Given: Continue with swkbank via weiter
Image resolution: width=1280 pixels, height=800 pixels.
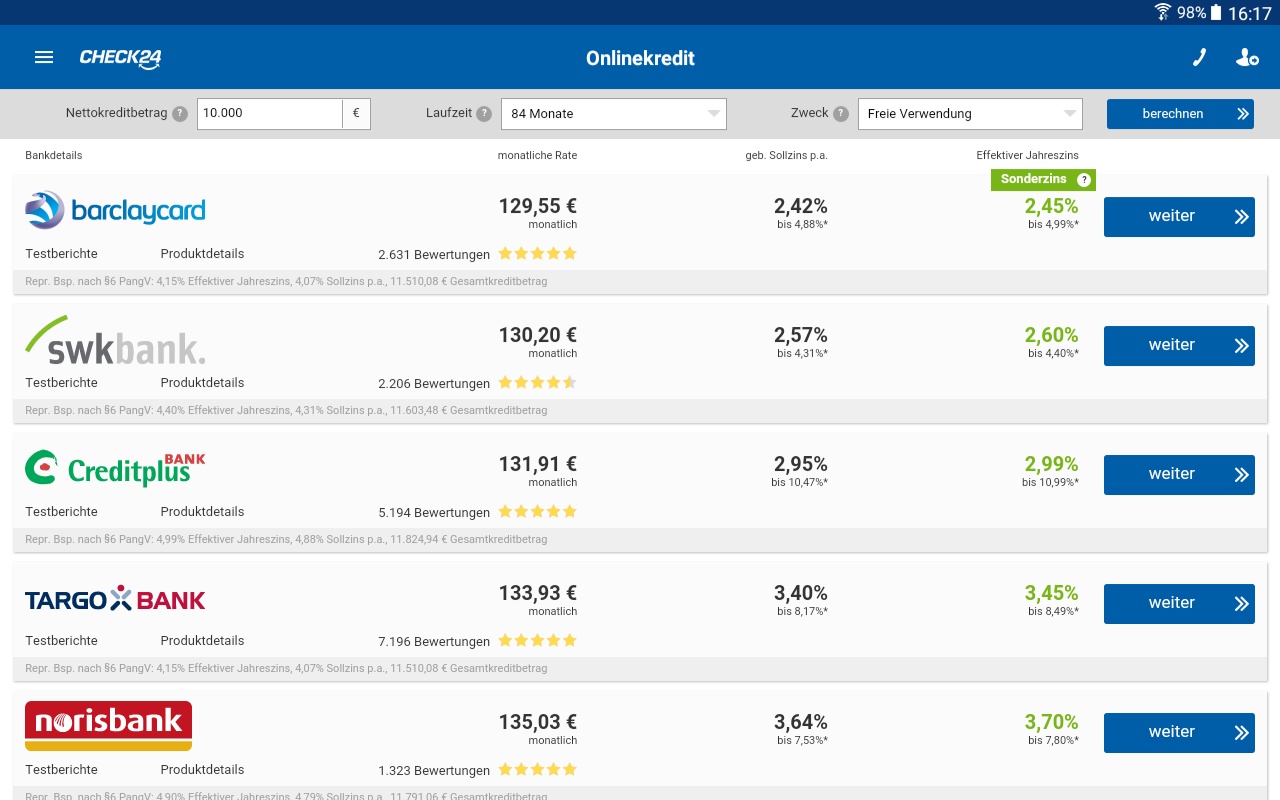Looking at the screenshot, I should (1179, 345).
